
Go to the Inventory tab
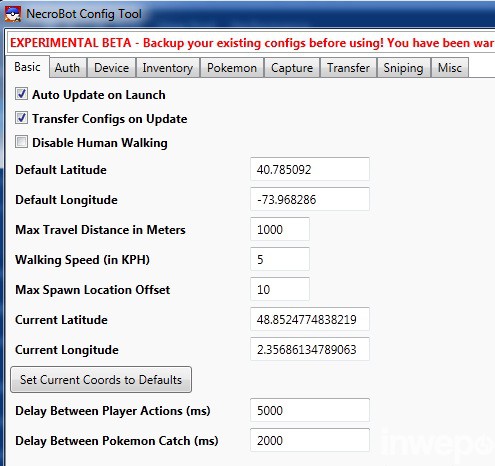coord(168,68)
